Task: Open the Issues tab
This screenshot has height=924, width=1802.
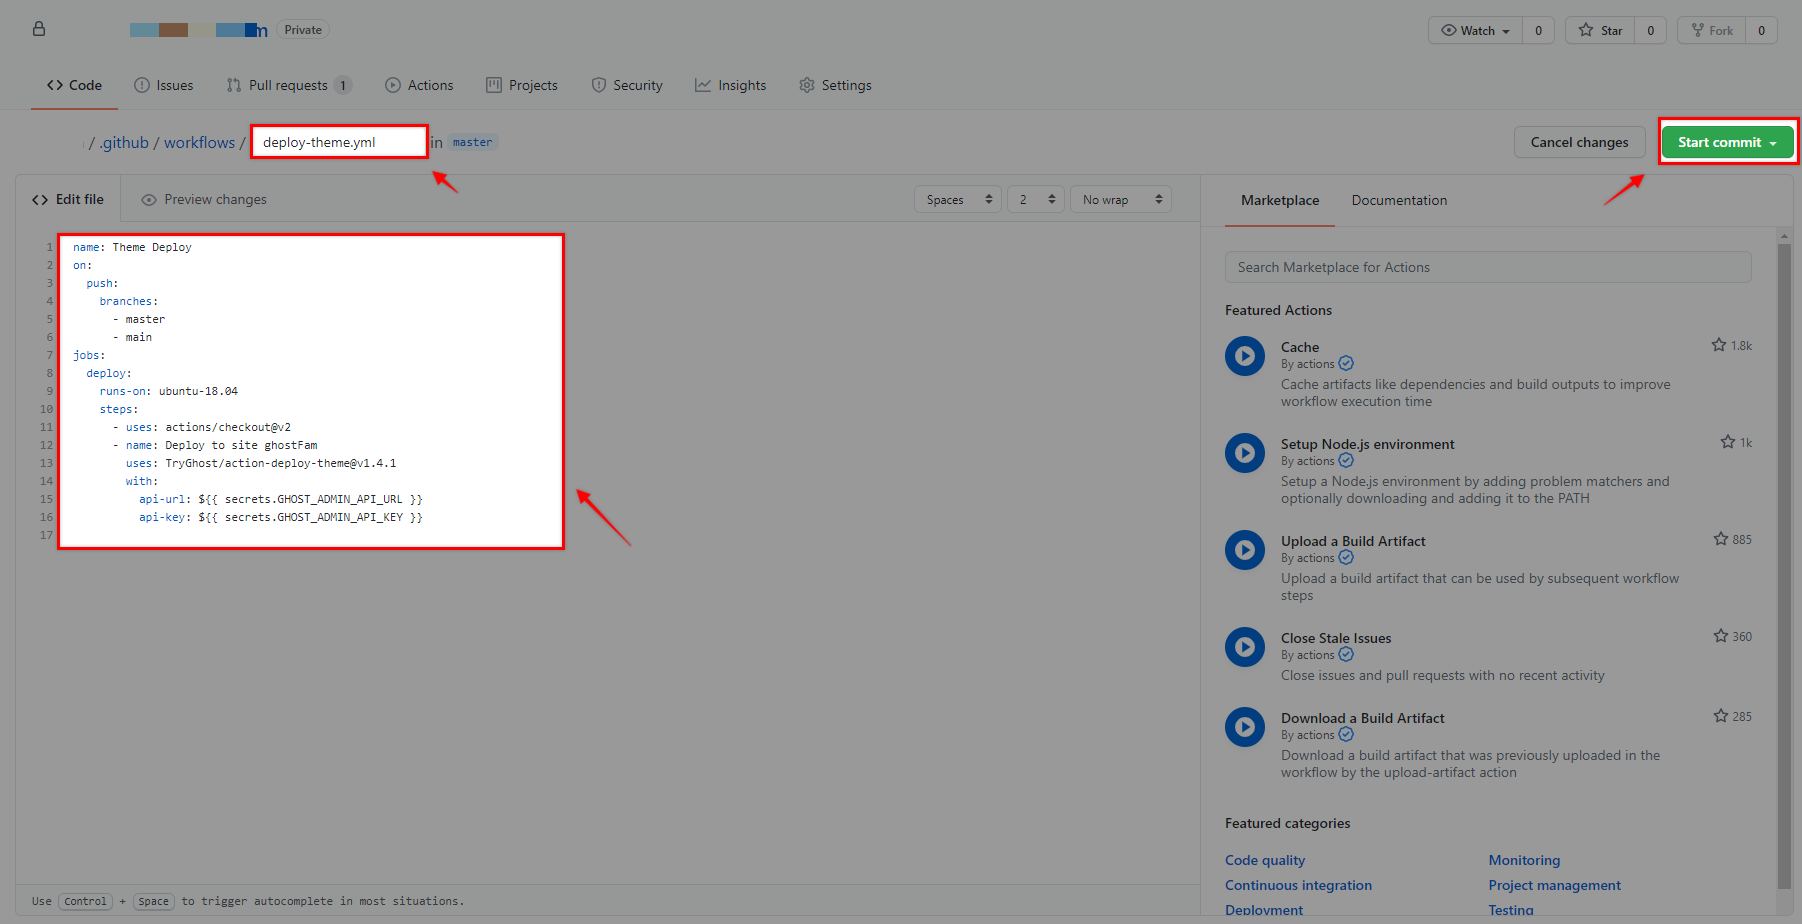Action: tap(164, 85)
